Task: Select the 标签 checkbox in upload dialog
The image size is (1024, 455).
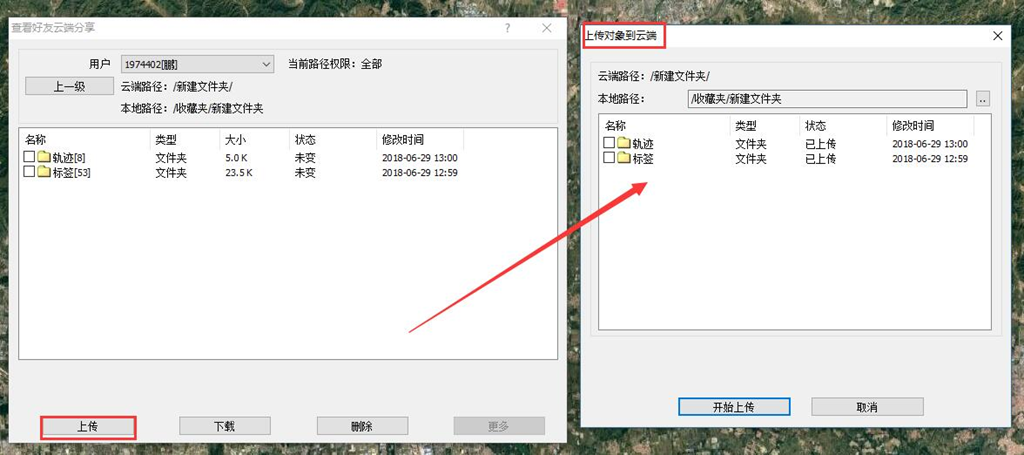Action: (x=609, y=158)
